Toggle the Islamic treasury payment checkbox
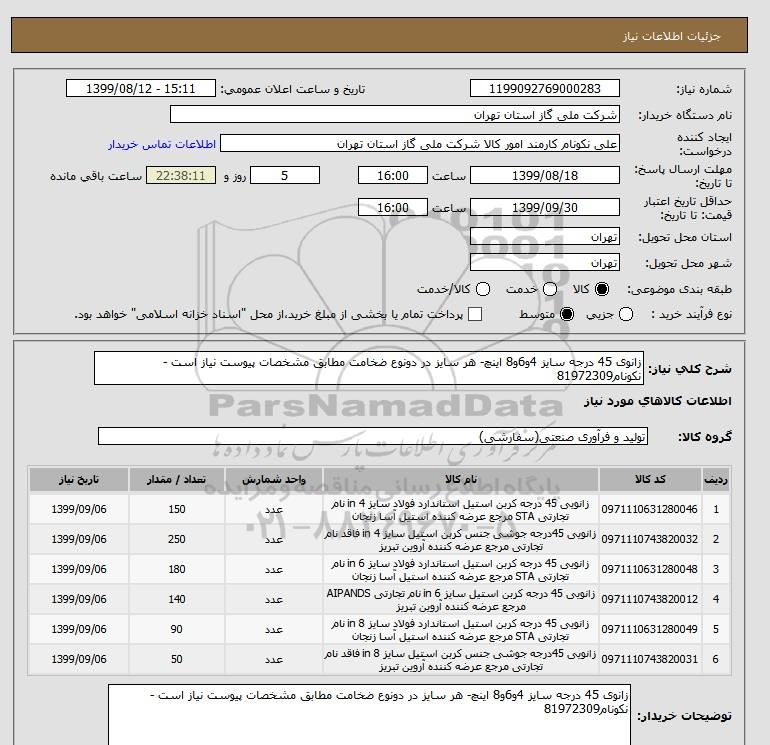Image resolution: width=770 pixels, height=745 pixels. coord(475,314)
